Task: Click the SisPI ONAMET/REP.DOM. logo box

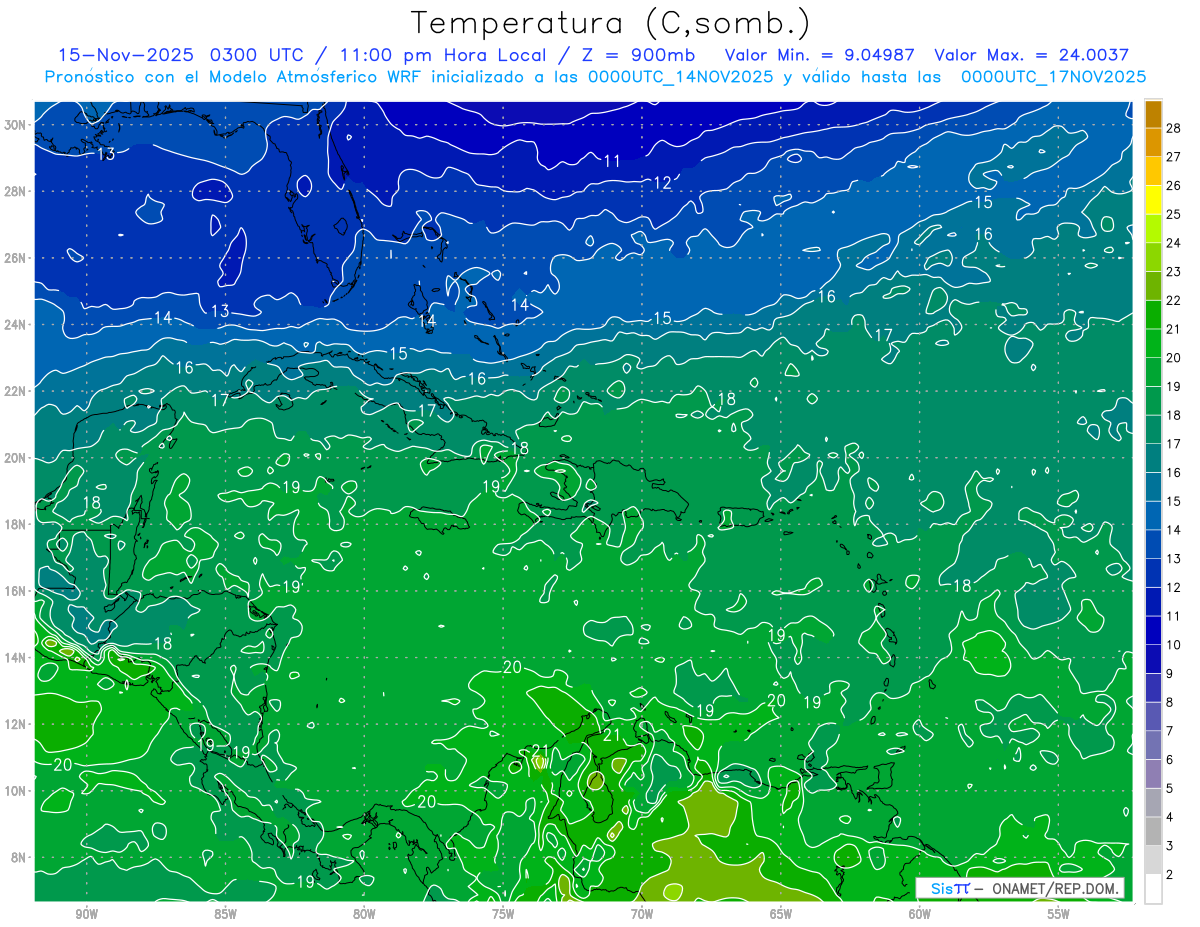Action: pos(1020,888)
